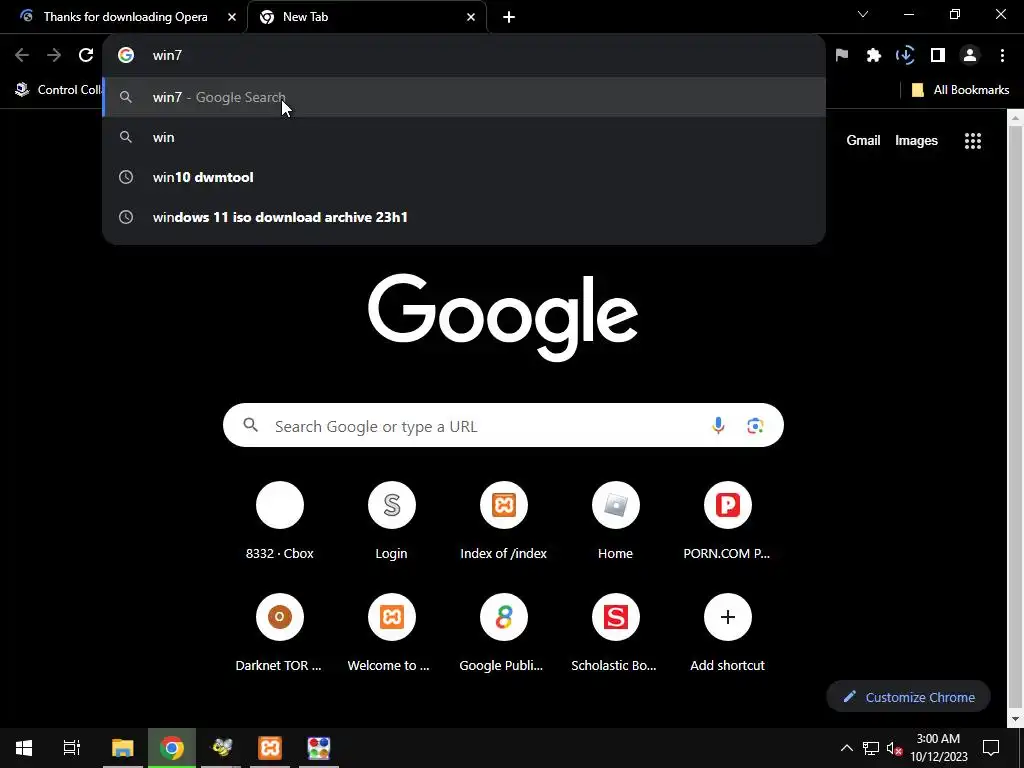Image resolution: width=1024 pixels, height=768 pixels.
Task: Open the clock showing 3:00 AM
Action: [938, 748]
